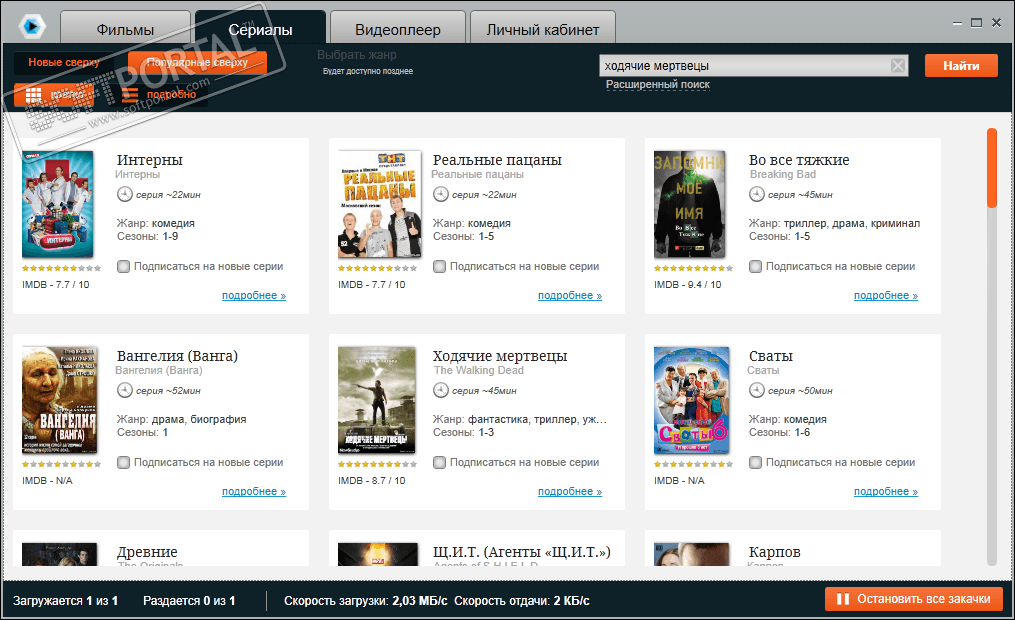Click clock icon in Интерны card

pos(124,194)
